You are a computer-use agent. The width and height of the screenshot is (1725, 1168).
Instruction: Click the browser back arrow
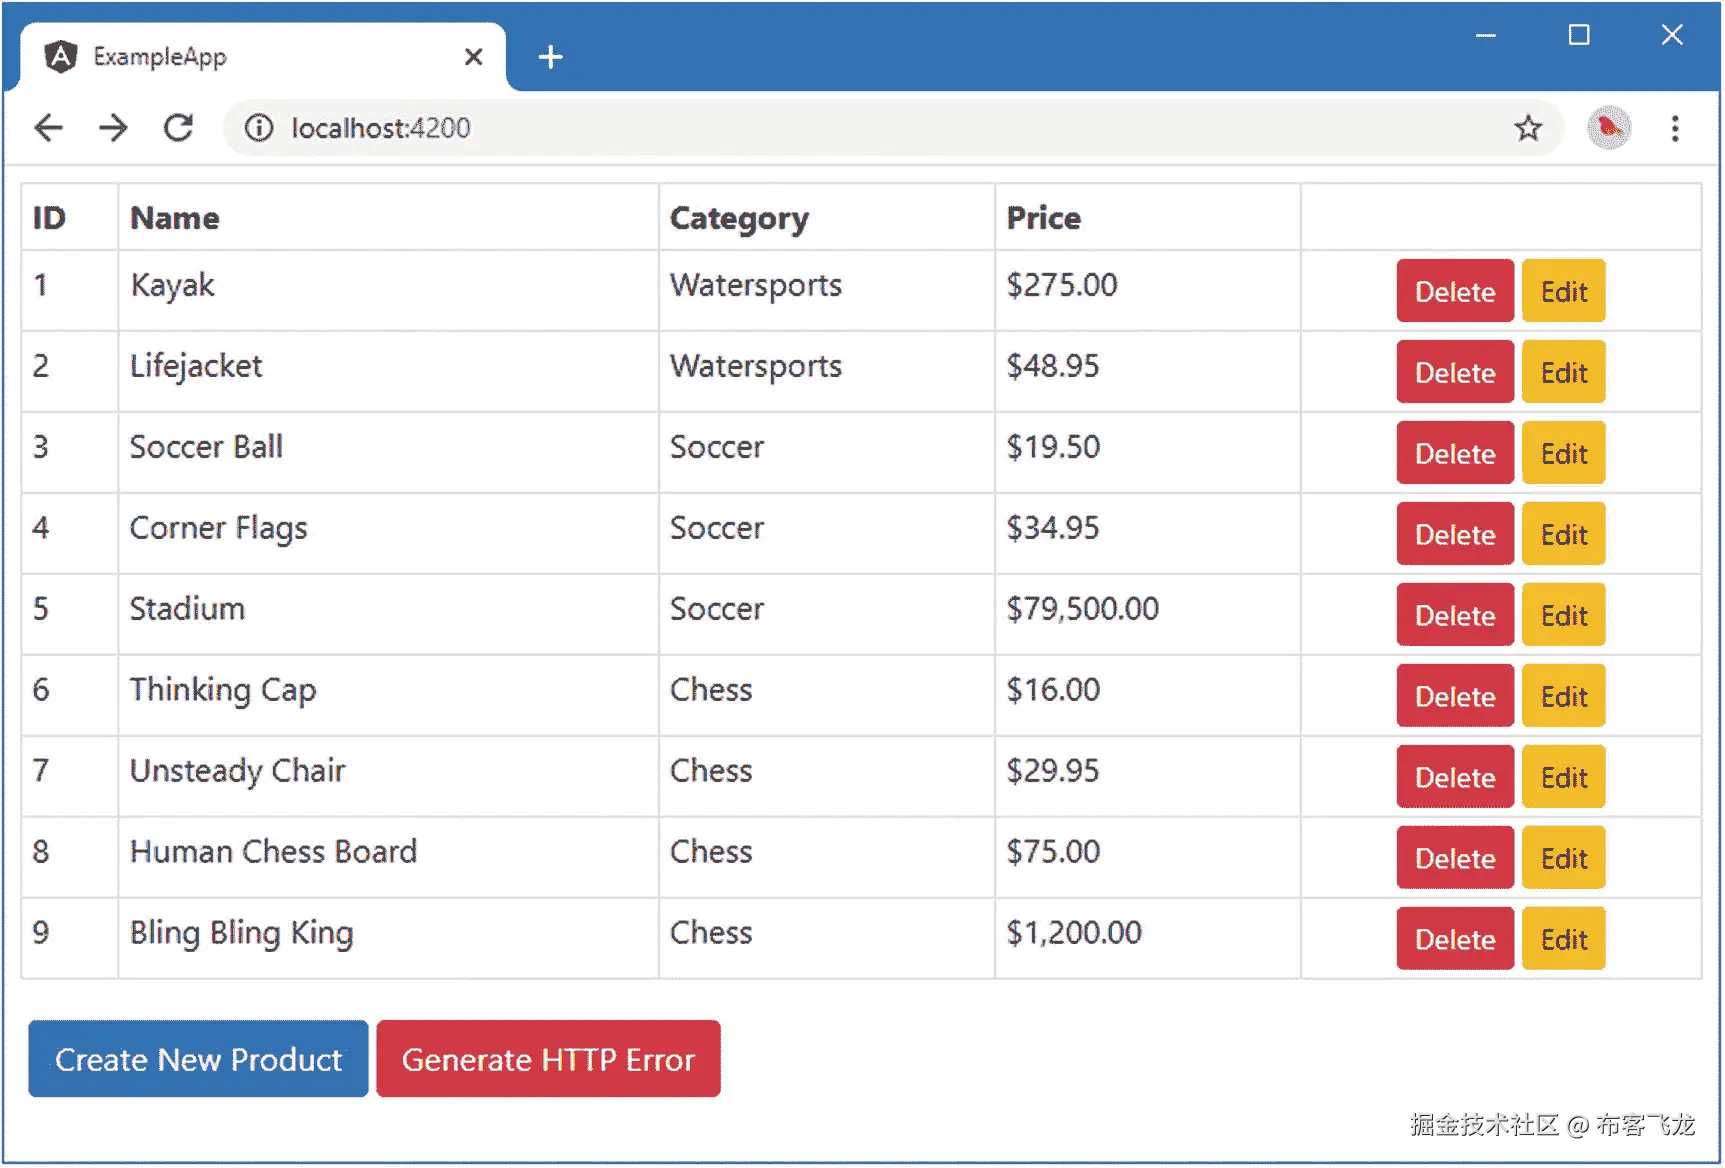point(48,128)
